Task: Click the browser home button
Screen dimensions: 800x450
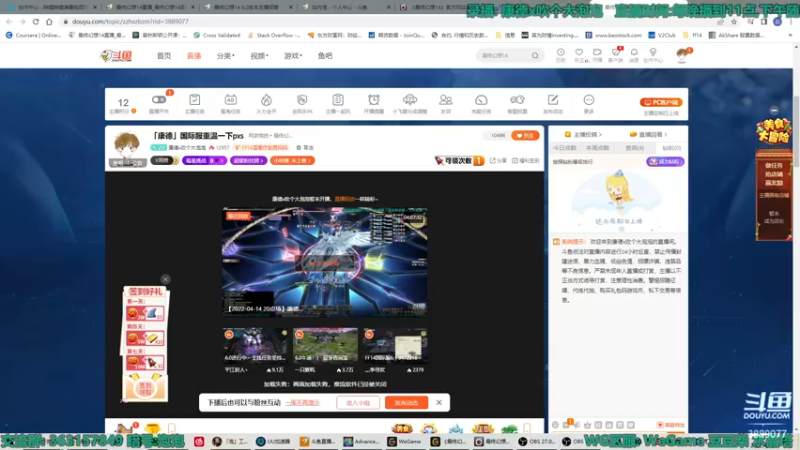Action: click(49, 21)
